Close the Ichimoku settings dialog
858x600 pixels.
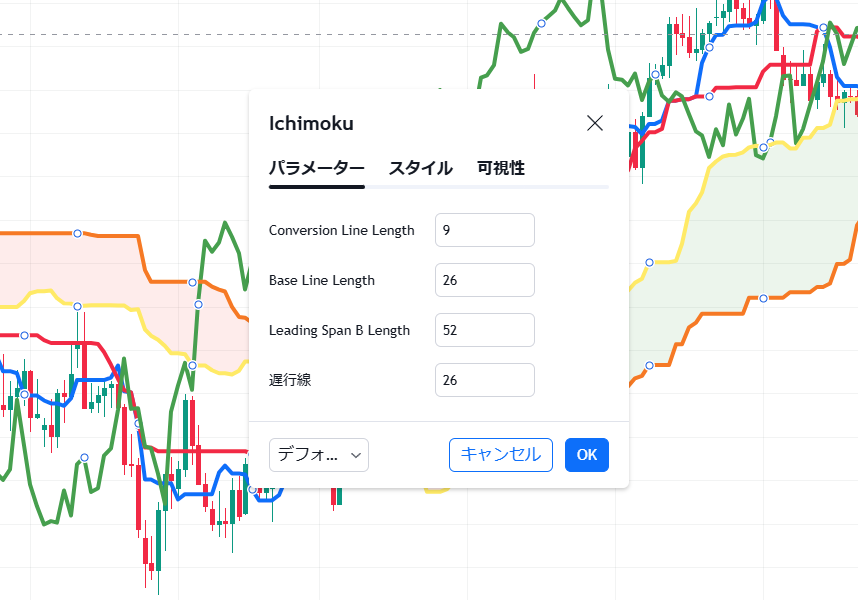tap(595, 123)
